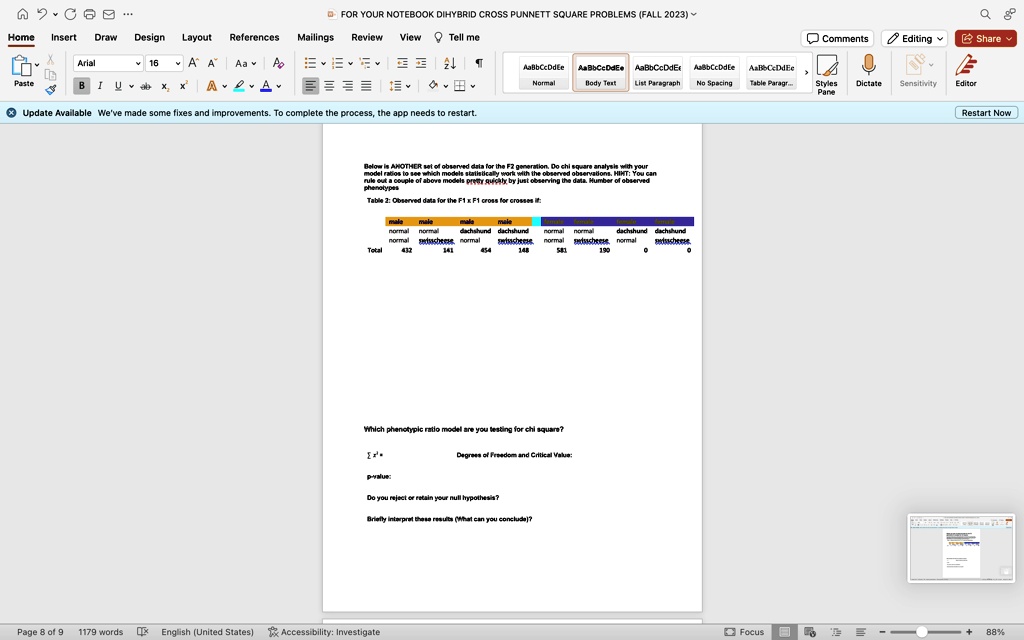Start Dictate

pos(869,70)
